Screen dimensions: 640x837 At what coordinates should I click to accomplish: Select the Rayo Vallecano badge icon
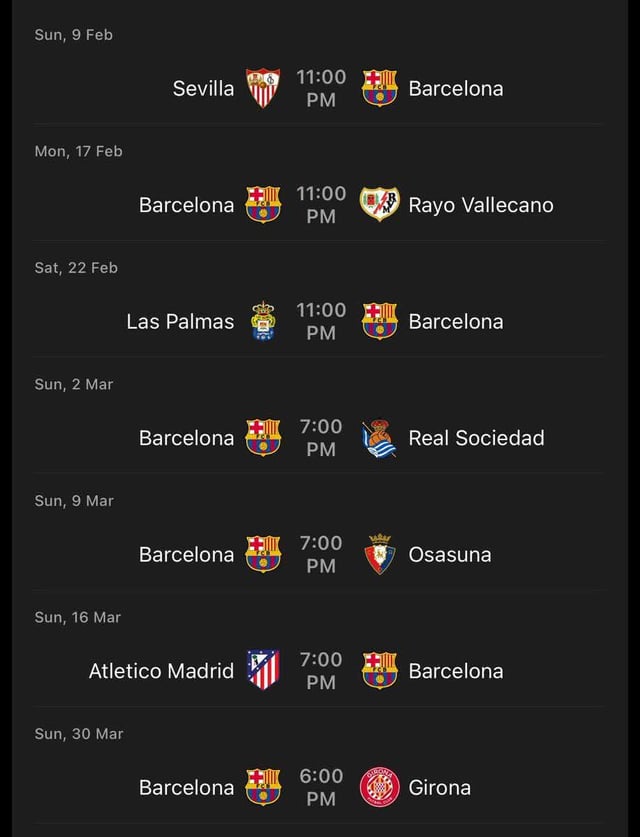[x=381, y=204]
